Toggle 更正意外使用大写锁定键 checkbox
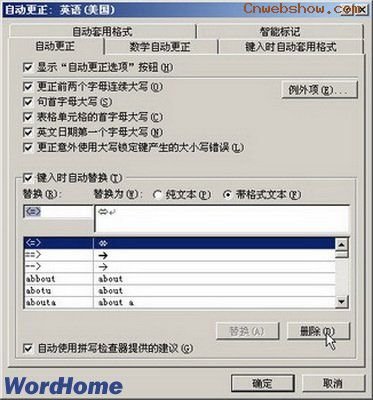373x400 pixels. (28, 147)
